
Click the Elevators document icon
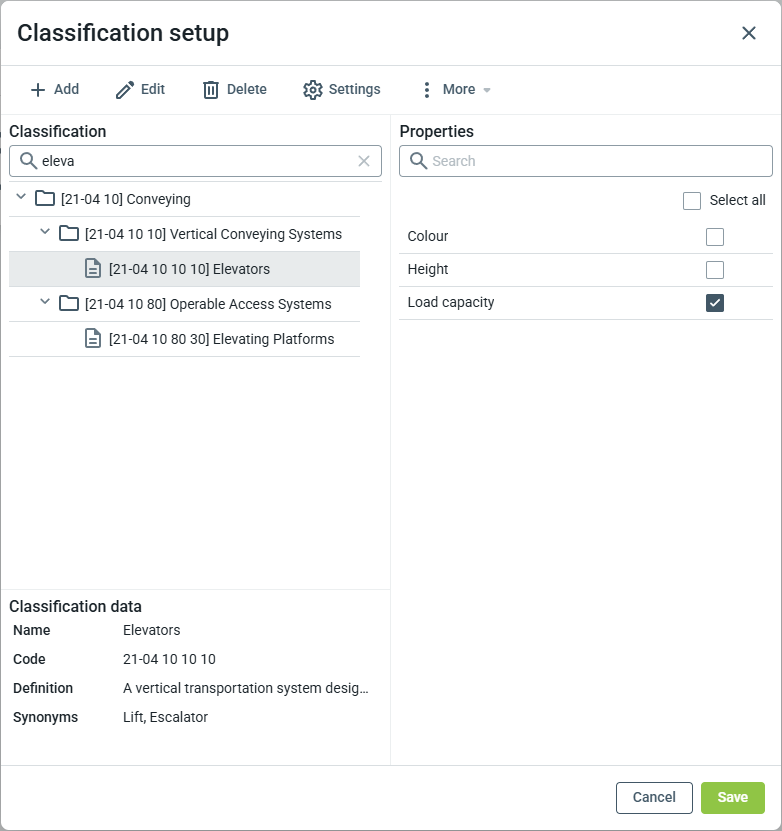(x=93, y=269)
